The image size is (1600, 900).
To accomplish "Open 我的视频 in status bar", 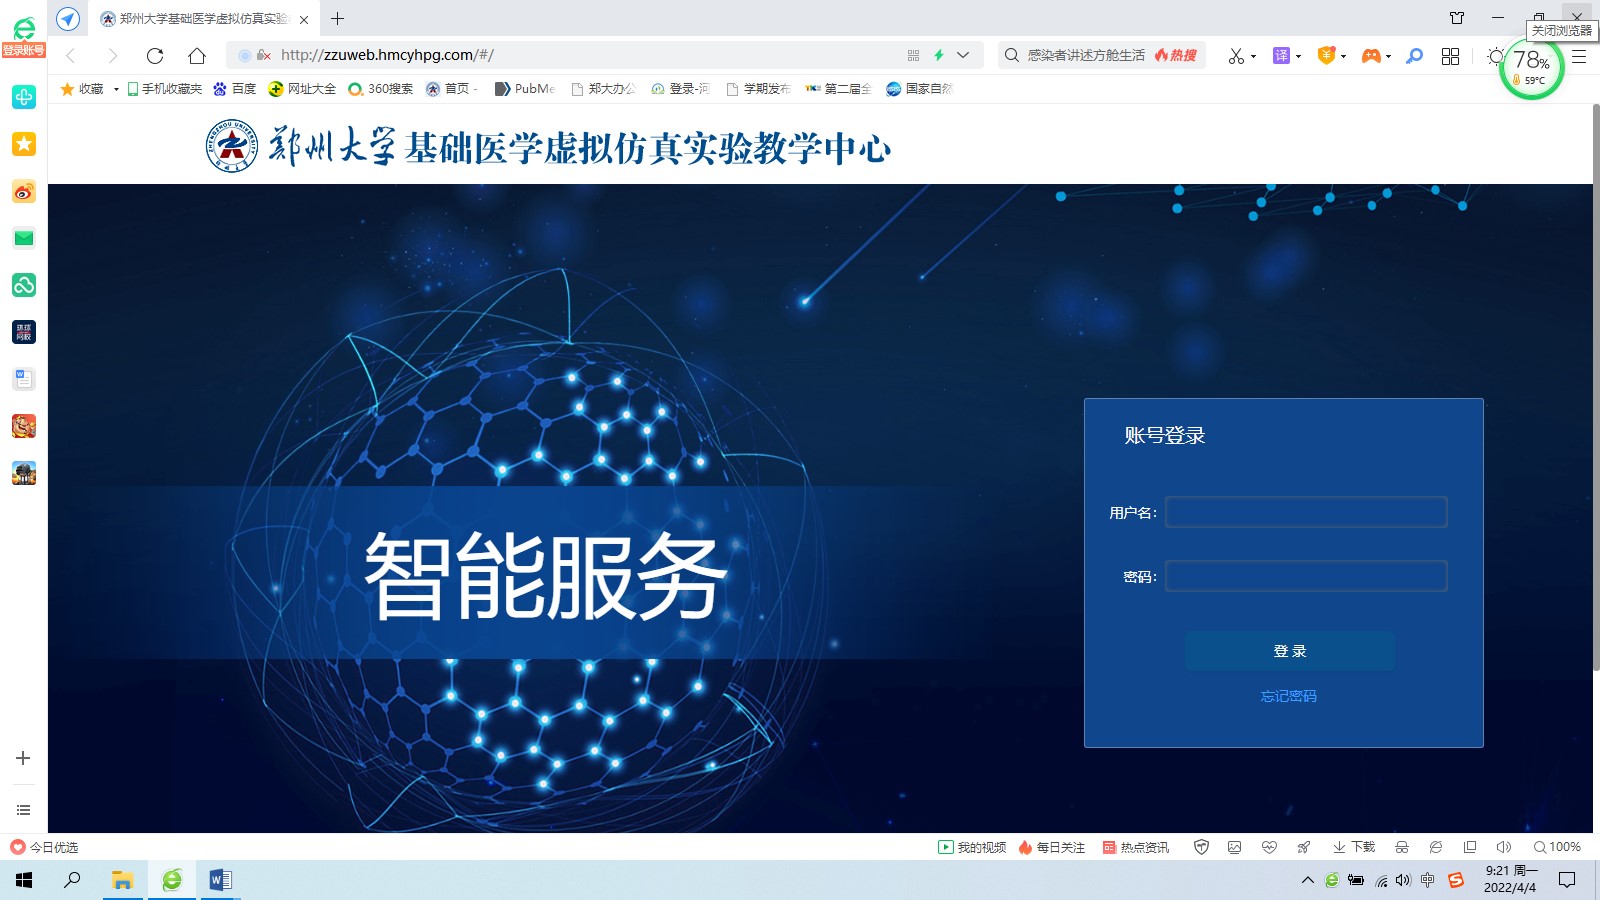I will click(972, 847).
